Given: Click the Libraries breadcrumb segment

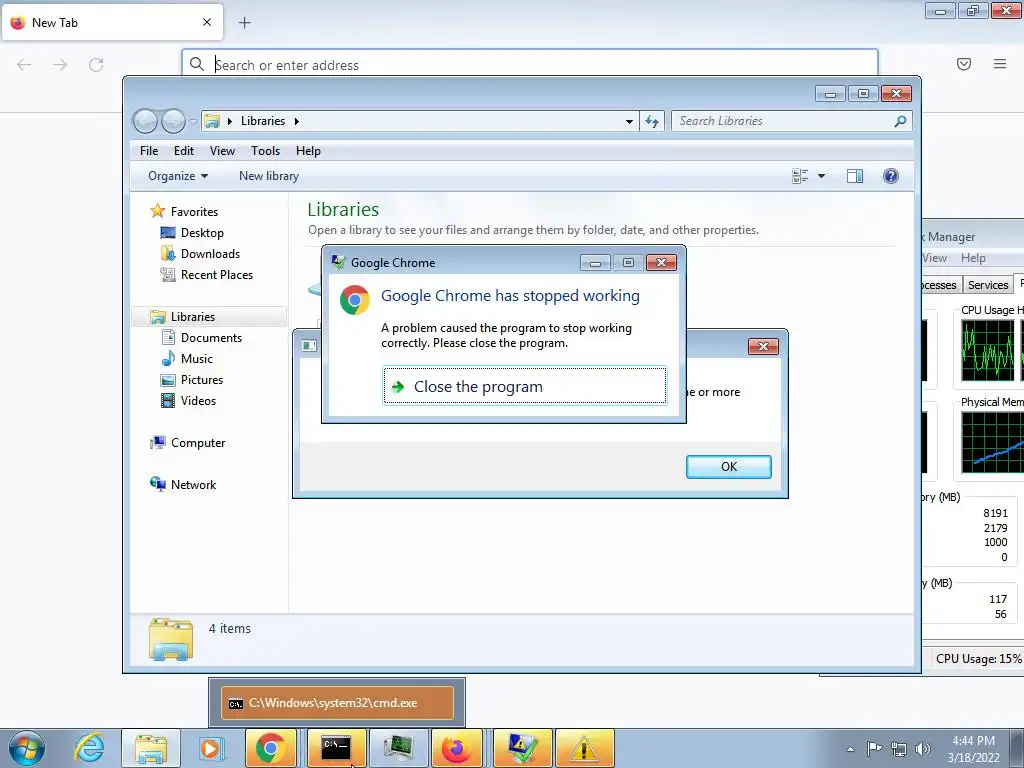Looking at the screenshot, I should 263,121.
